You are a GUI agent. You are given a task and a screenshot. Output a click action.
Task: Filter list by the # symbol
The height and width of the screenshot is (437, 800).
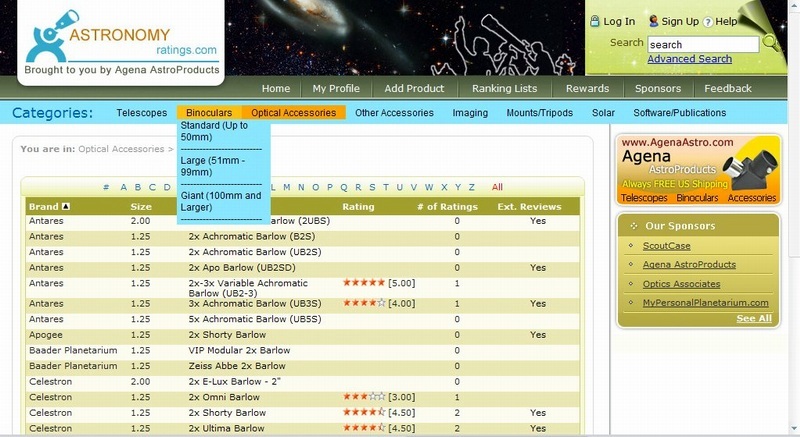(106, 187)
